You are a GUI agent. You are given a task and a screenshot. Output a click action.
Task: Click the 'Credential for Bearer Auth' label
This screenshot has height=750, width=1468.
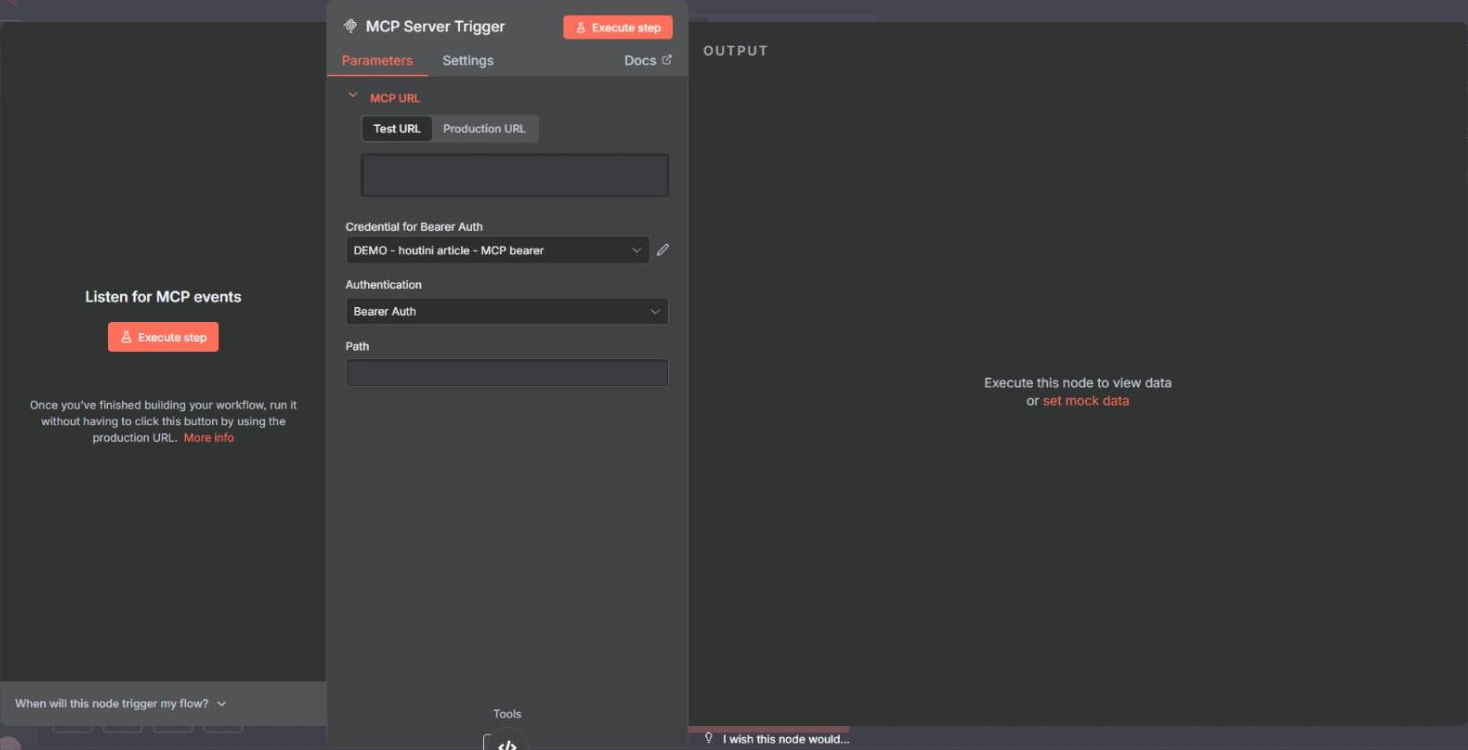[x=414, y=227]
